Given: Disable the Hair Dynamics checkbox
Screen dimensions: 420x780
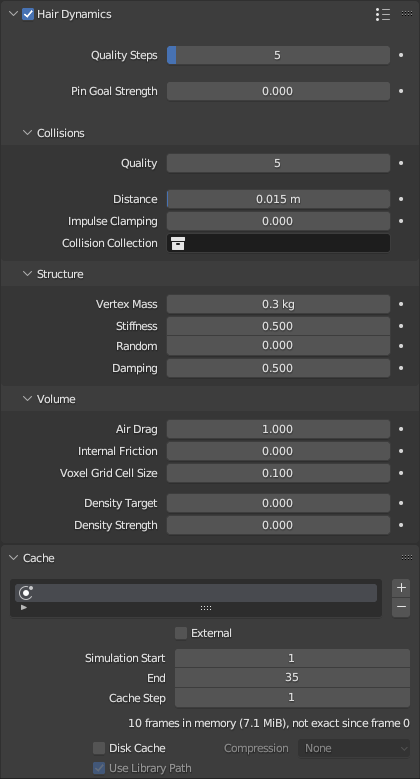Looking at the screenshot, I should pyautogui.click(x=28, y=14).
